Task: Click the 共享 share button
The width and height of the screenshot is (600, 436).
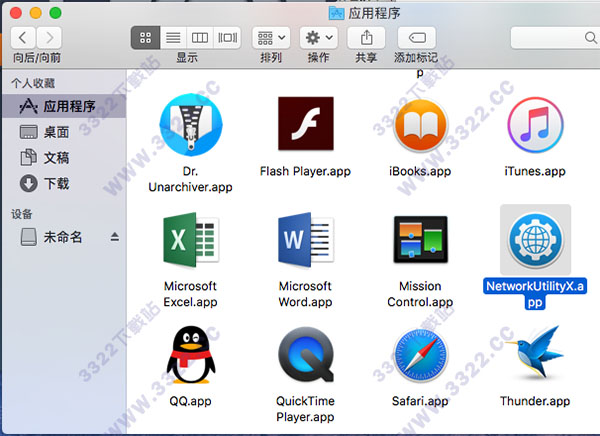Action: coord(366,38)
